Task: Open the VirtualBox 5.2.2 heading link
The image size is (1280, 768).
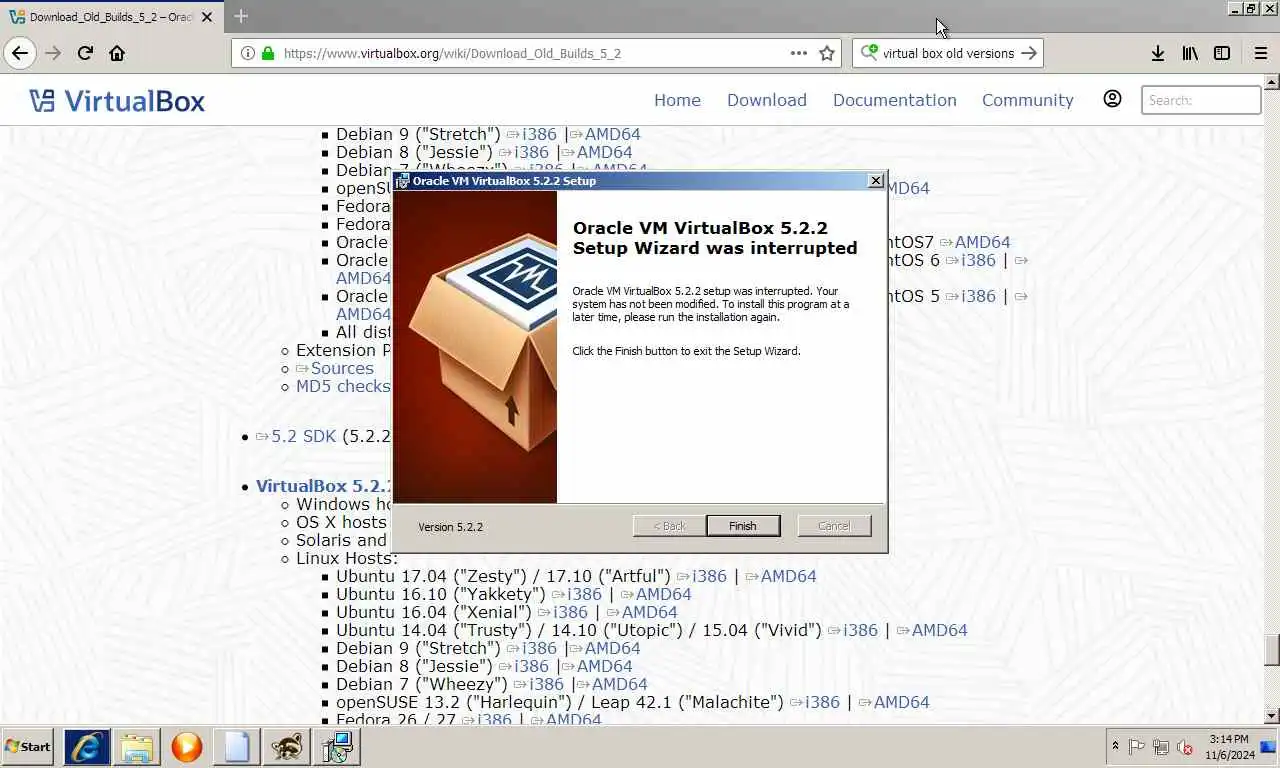Action: (x=324, y=486)
